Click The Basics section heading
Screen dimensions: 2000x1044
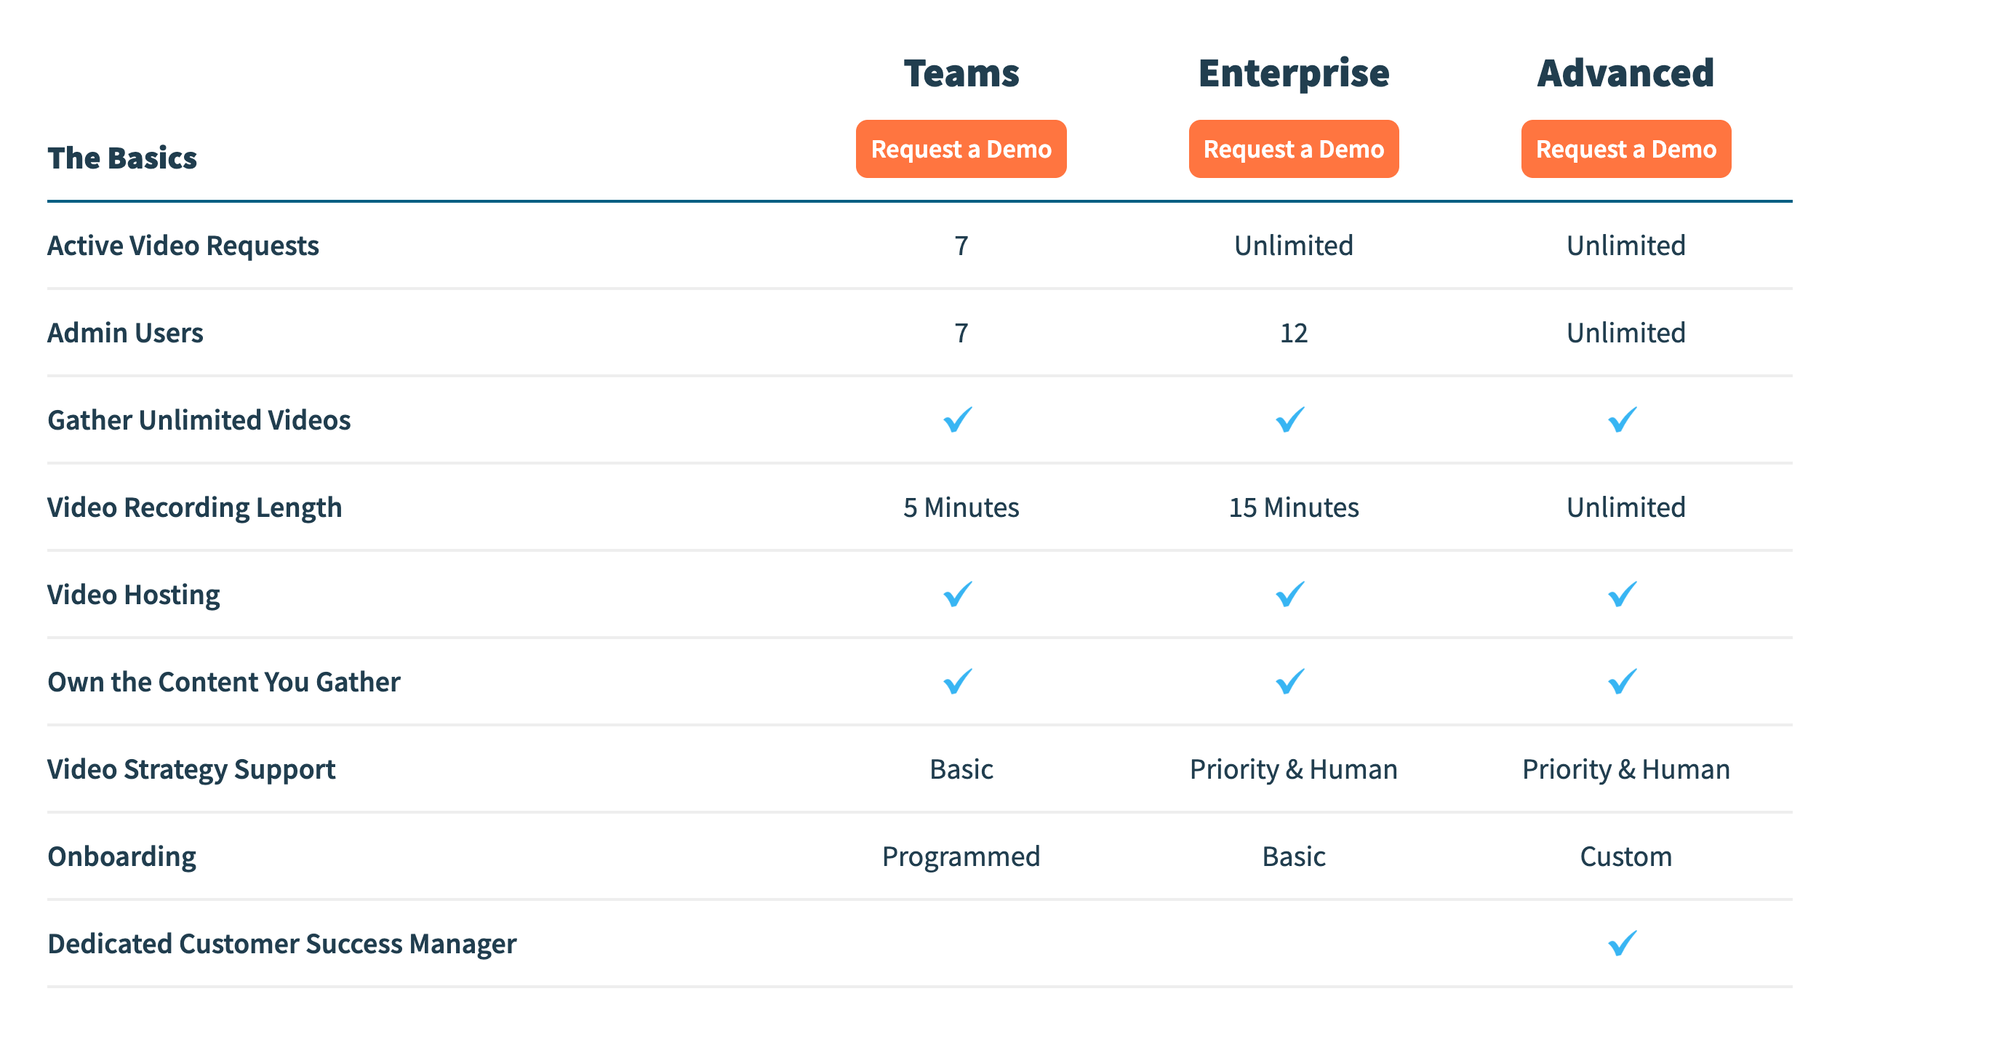click(x=122, y=158)
